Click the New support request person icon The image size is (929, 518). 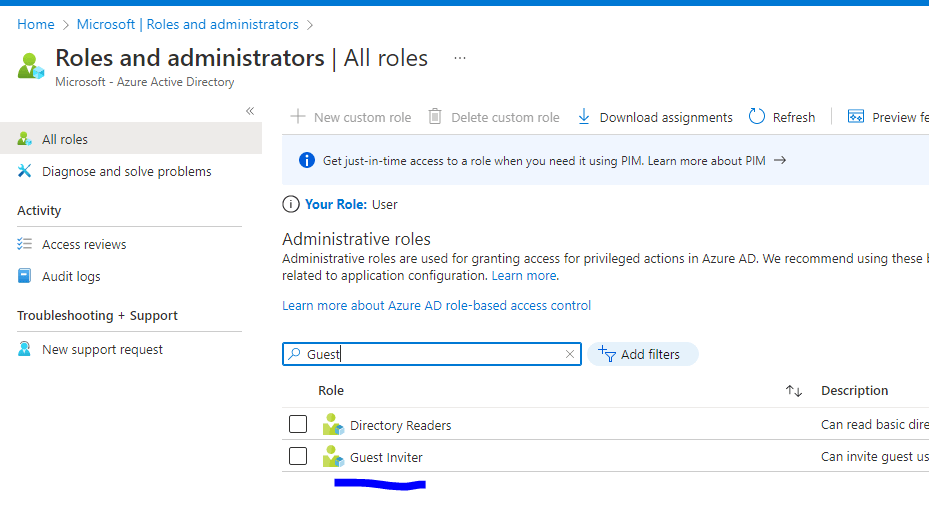coord(24,348)
